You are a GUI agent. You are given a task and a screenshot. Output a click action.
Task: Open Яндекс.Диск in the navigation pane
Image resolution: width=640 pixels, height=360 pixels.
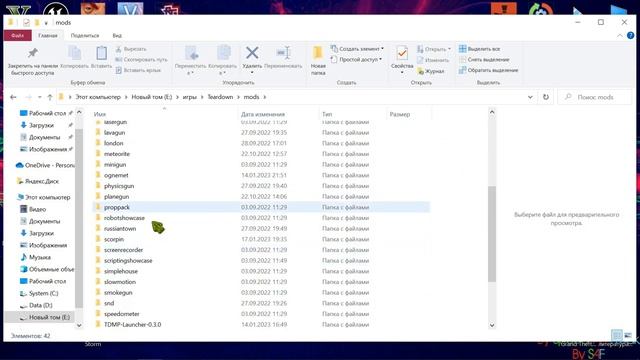point(38,181)
